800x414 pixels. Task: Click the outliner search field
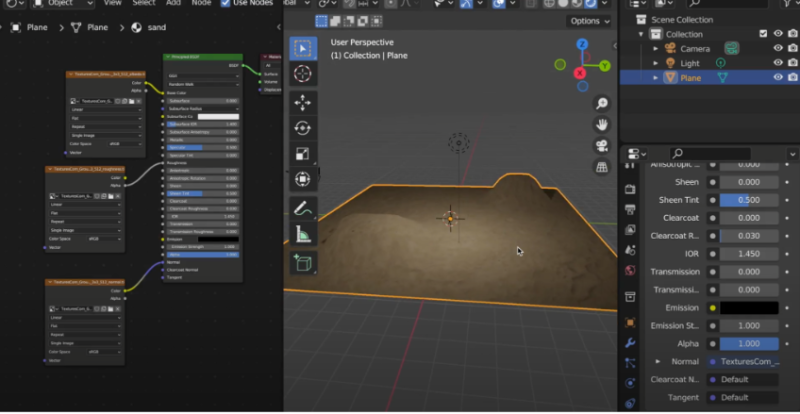pyautogui.click(x=727, y=4)
